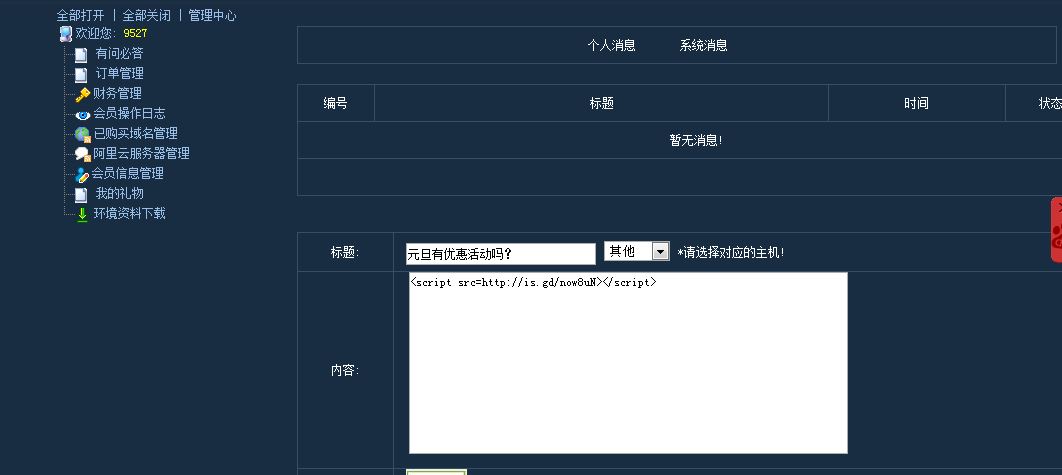Switch to 系统消息 tab
The image size is (1062, 475).
tap(704, 45)
